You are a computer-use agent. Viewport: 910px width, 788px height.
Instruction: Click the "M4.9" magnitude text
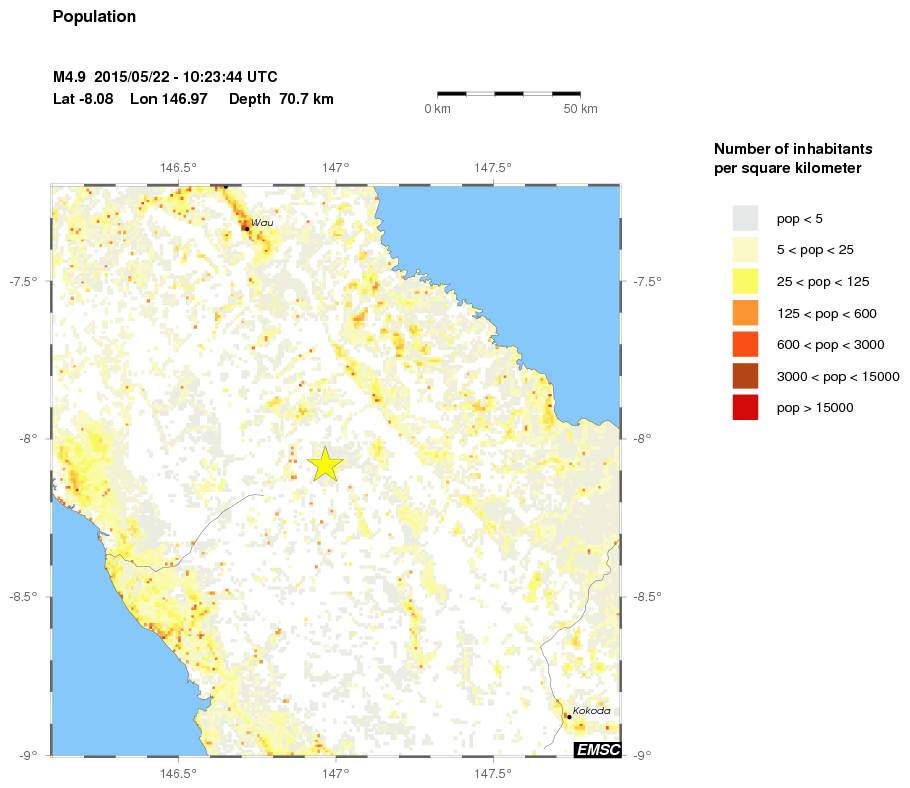[70, 77]
